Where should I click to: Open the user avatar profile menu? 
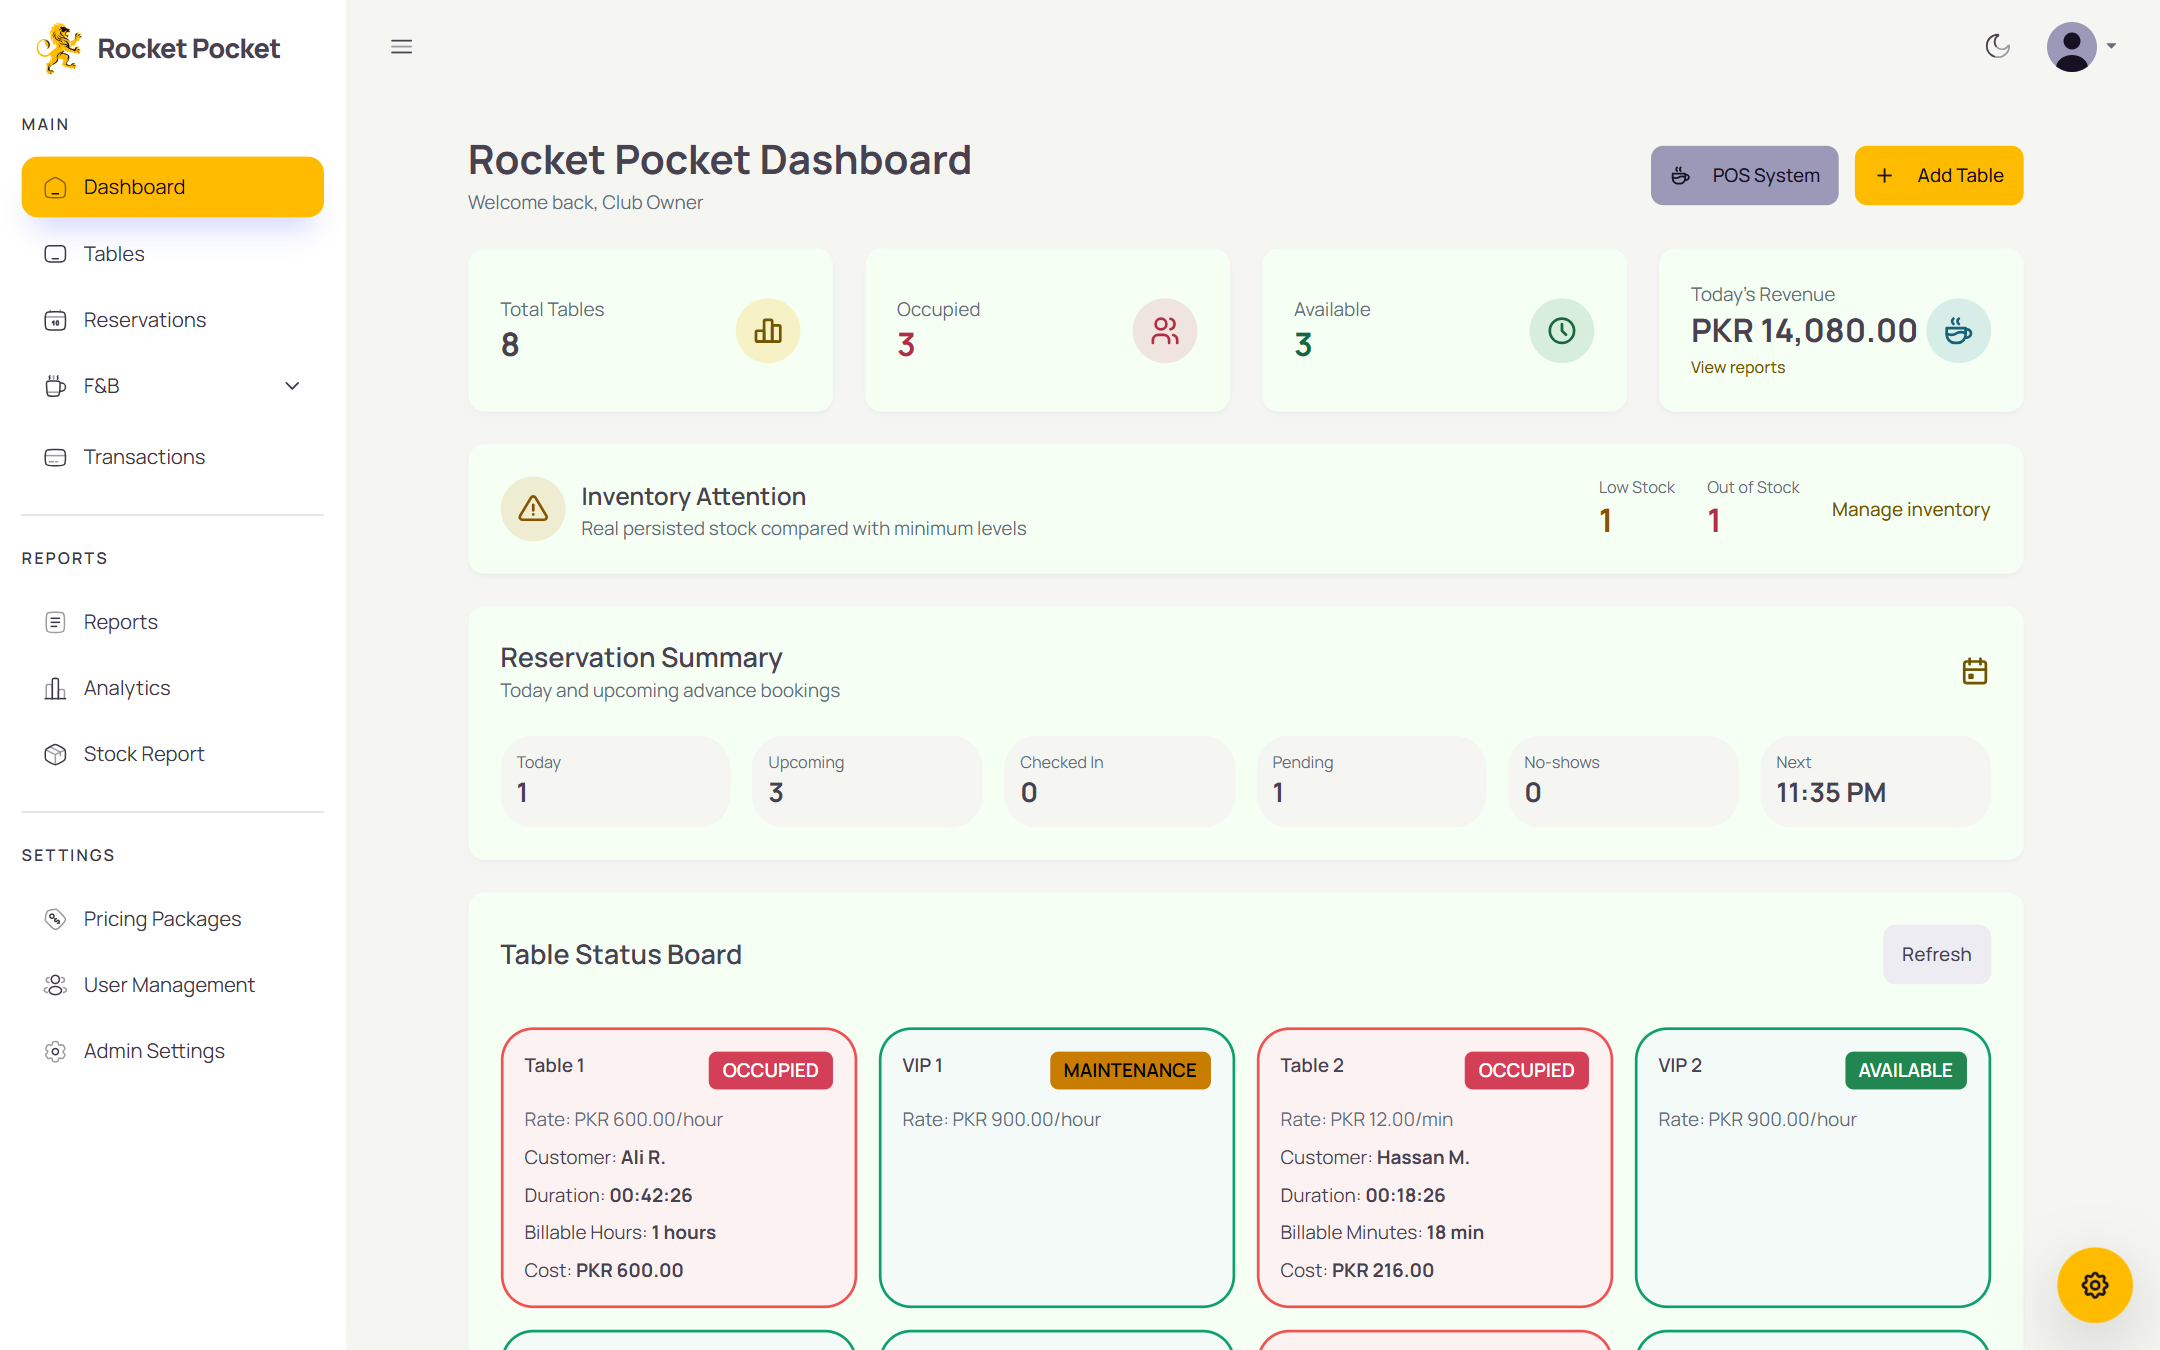pyautogui.click(x=2071, y=46)
